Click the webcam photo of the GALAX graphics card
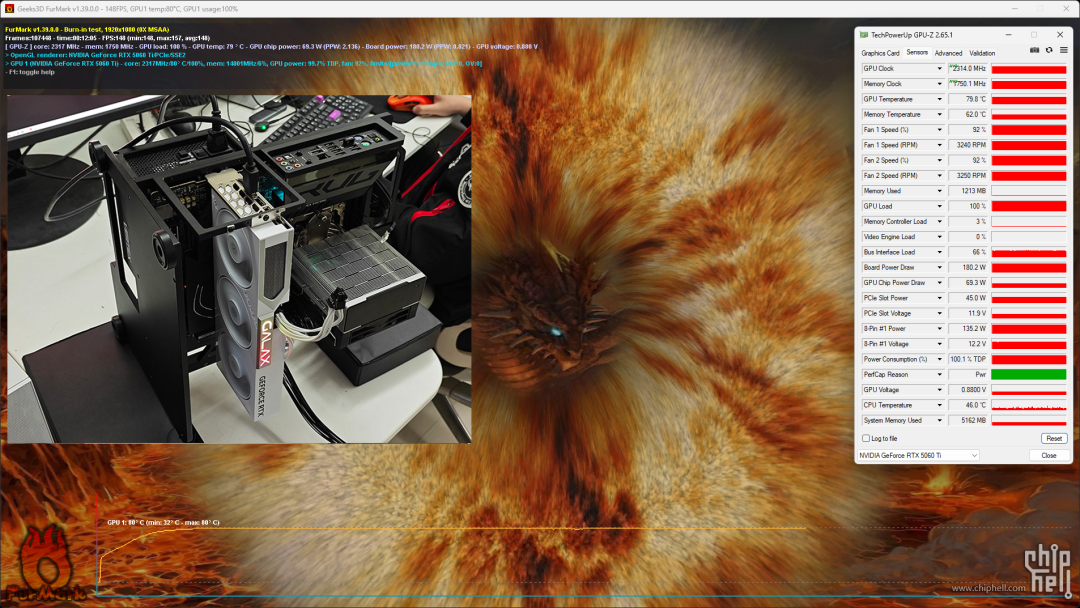This screenshot has height=608, width=1080. tap(239, 269)
